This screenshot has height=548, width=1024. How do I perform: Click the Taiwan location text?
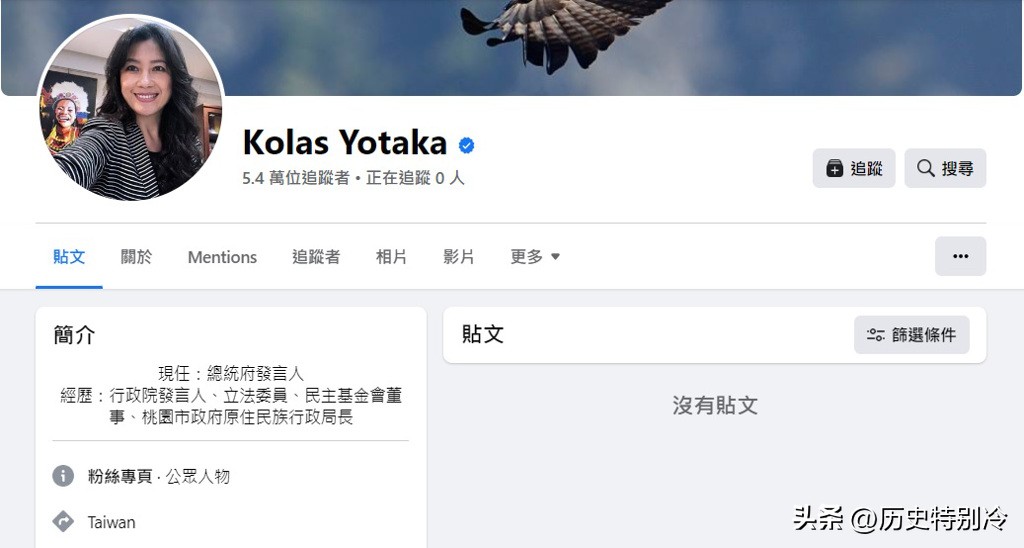coord(111,522)
